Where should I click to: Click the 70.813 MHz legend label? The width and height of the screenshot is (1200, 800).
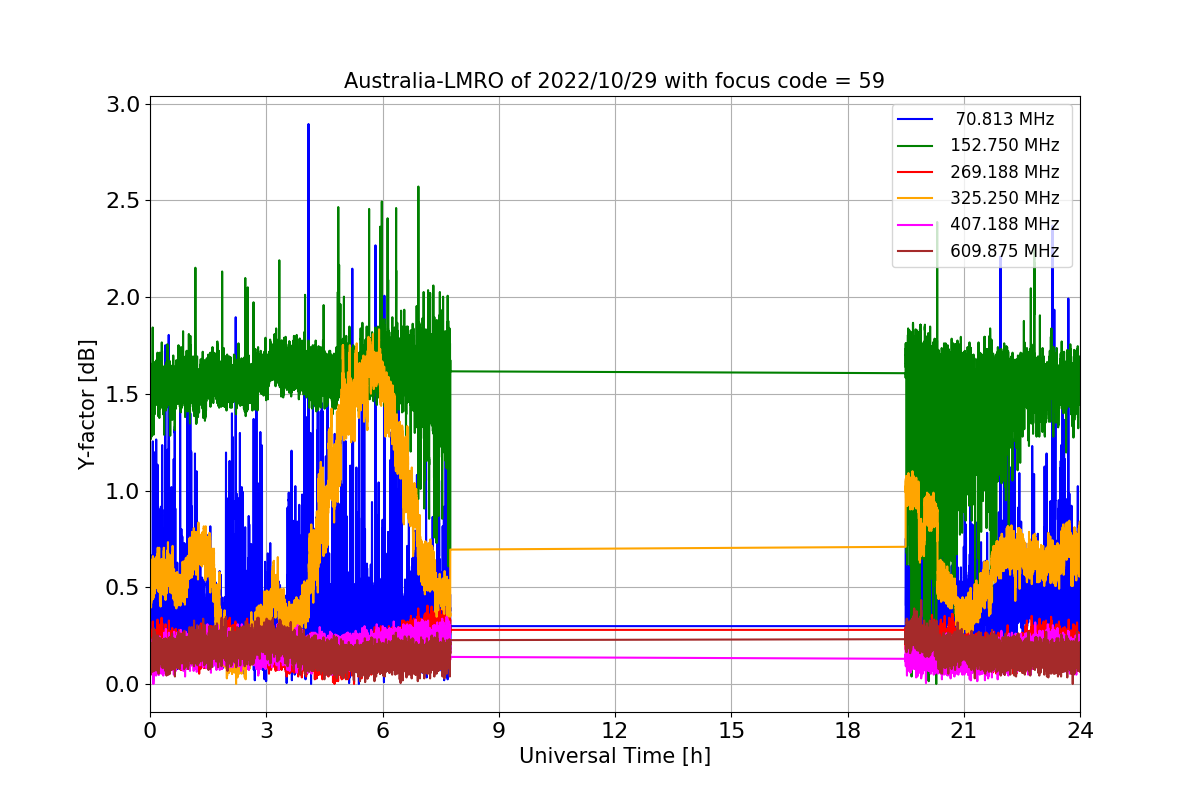(x=1005, y=119)
